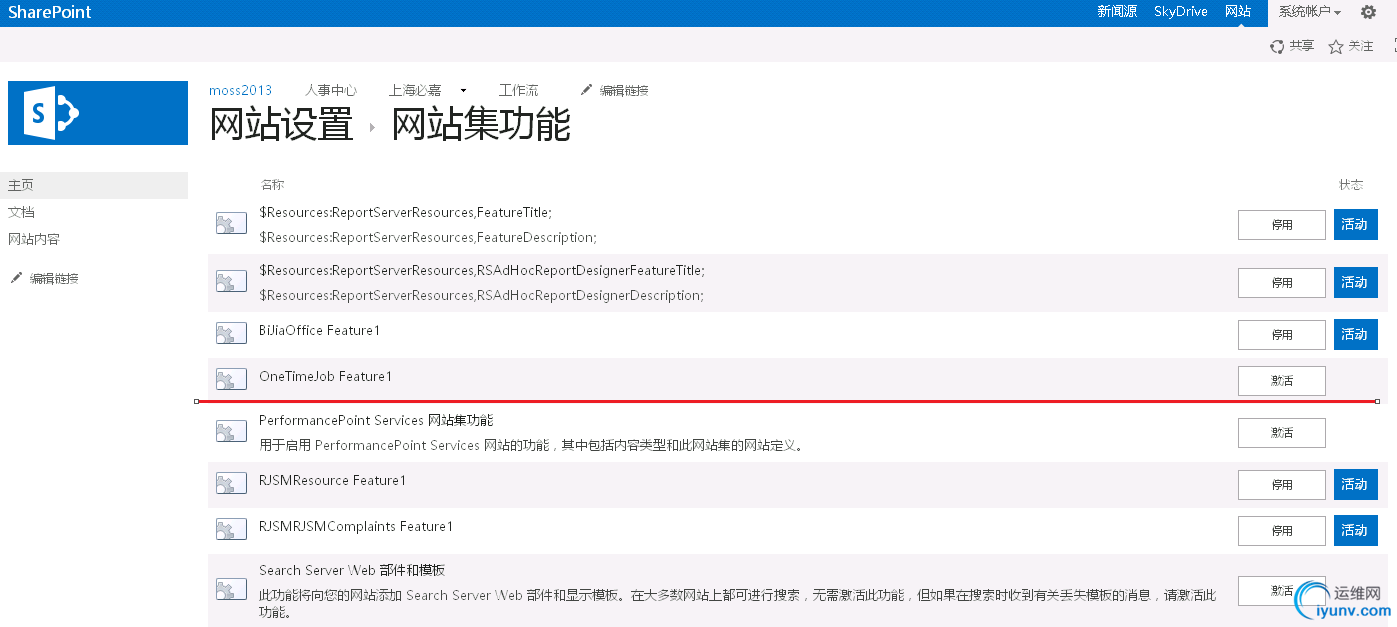Click the OneTimeJob Feature1 name
The width and height of the screenshot is (1397, 627).
(325, 376)
